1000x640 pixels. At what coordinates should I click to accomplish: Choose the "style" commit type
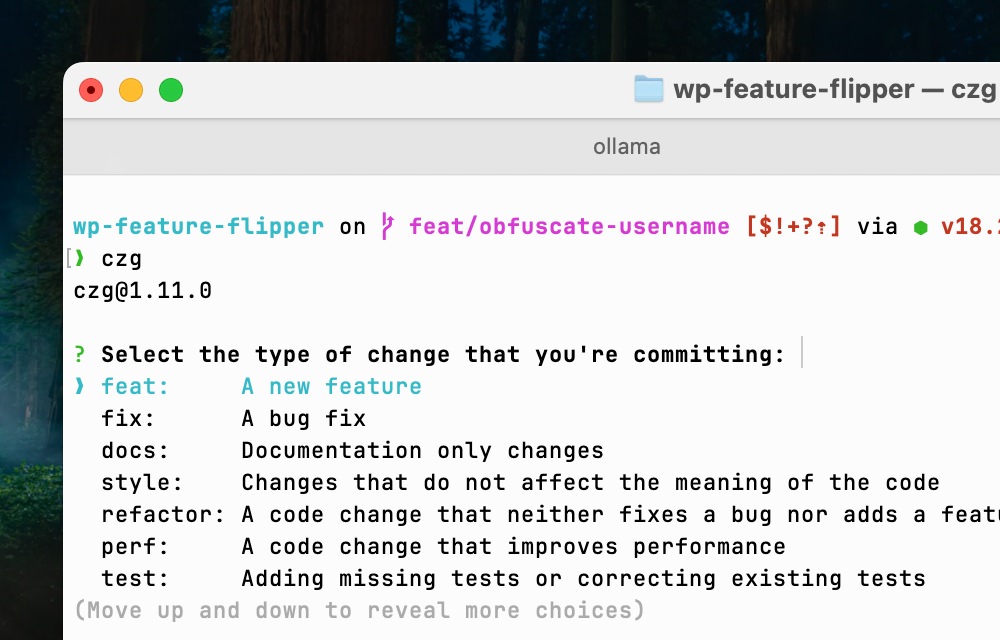pyautogui.click(x=142, y=483)
